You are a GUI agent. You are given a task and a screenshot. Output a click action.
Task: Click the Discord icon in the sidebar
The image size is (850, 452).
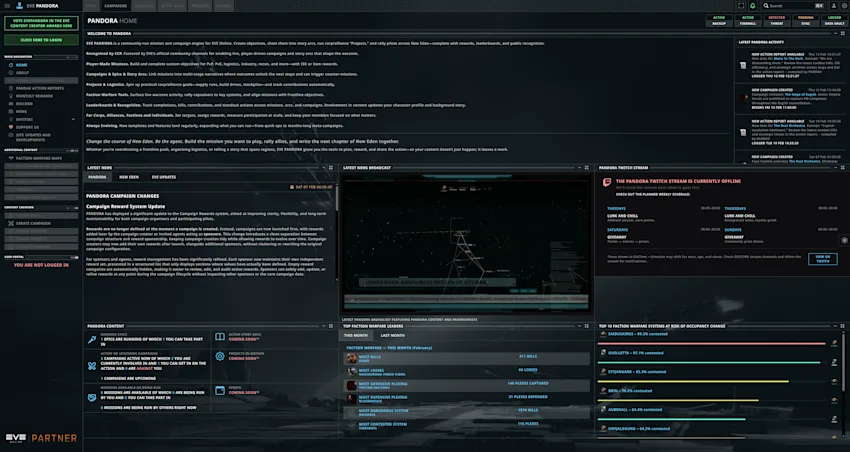(x=11, y=104)
